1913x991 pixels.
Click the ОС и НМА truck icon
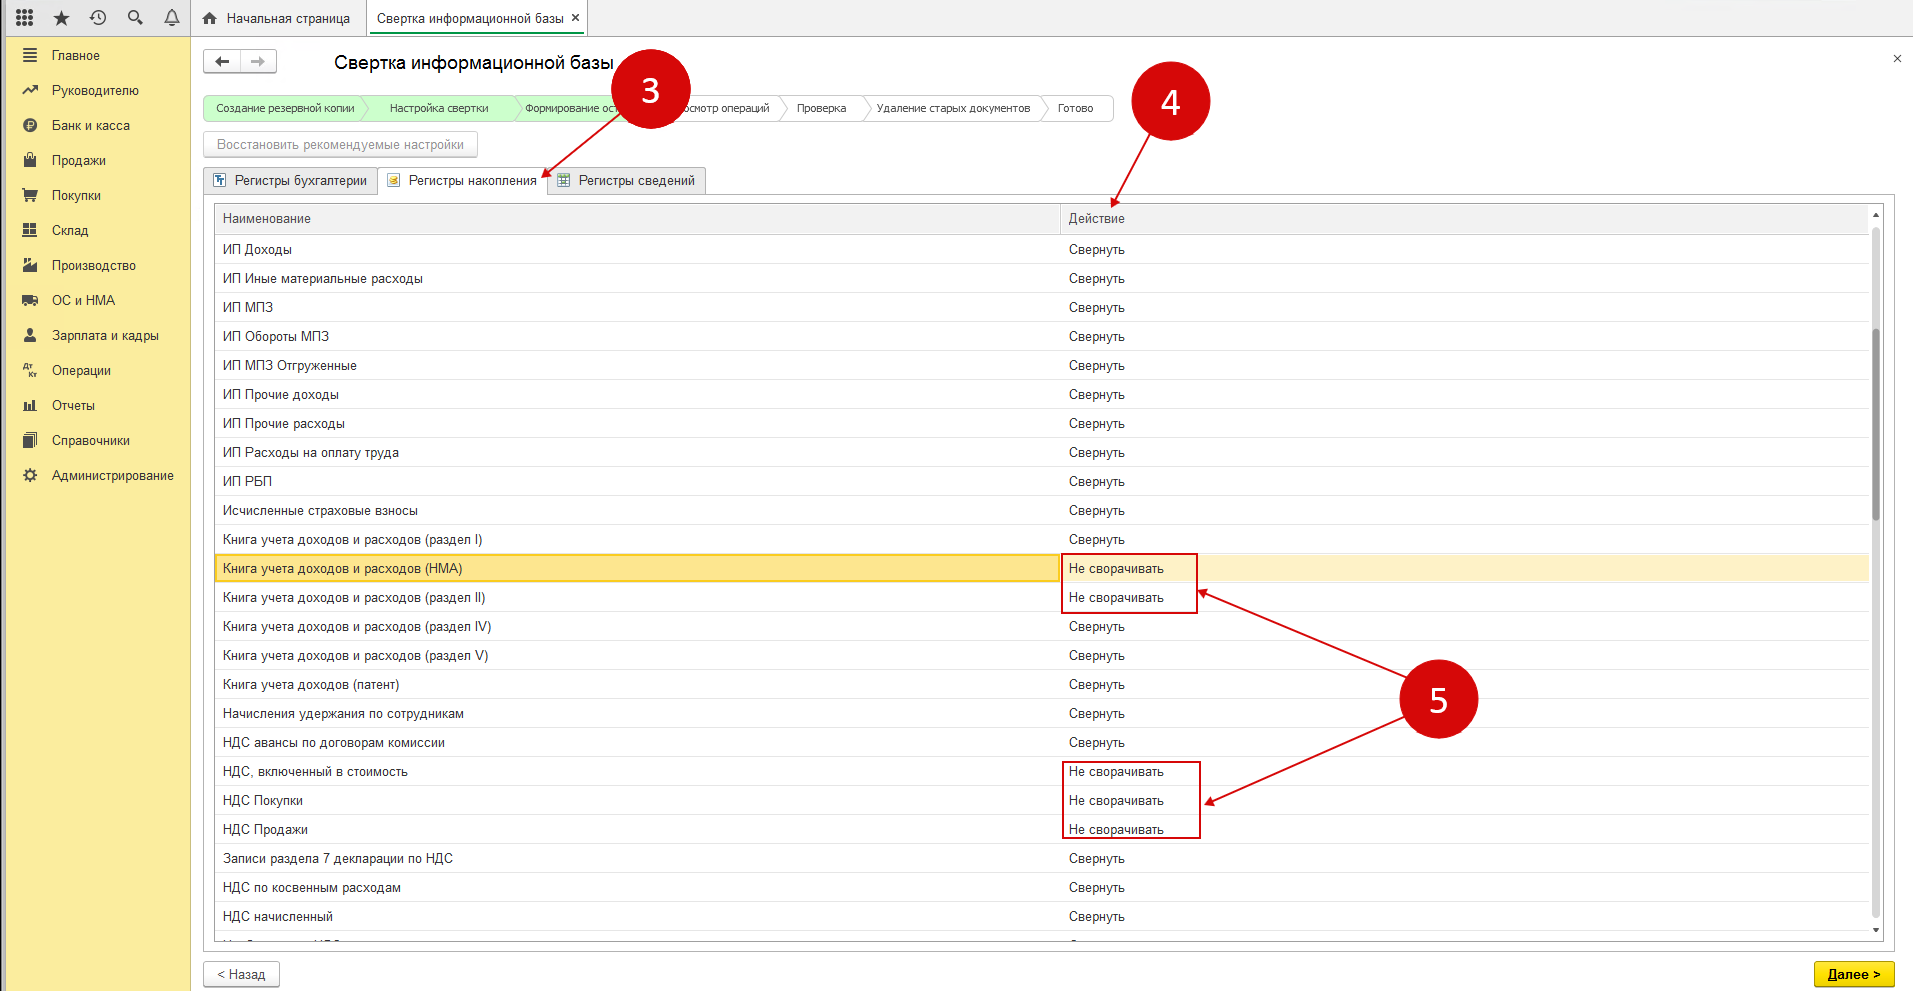[30, 300]
